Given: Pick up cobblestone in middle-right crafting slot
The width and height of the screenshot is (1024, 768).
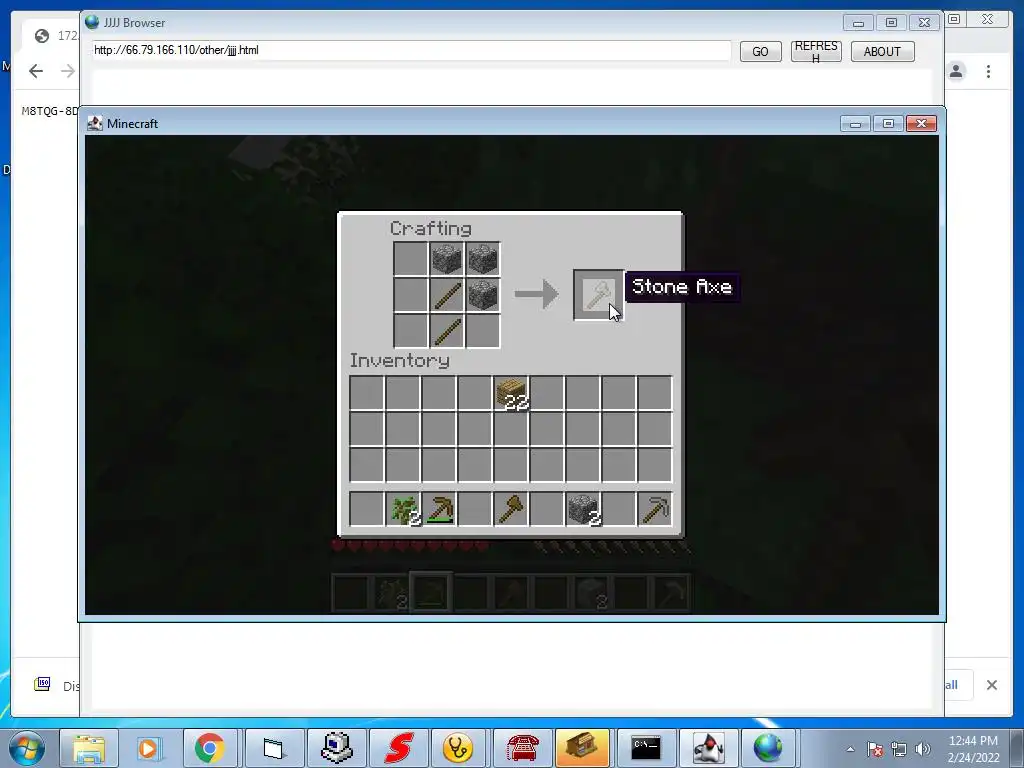Looking at the screenshot, I should 483,295.
